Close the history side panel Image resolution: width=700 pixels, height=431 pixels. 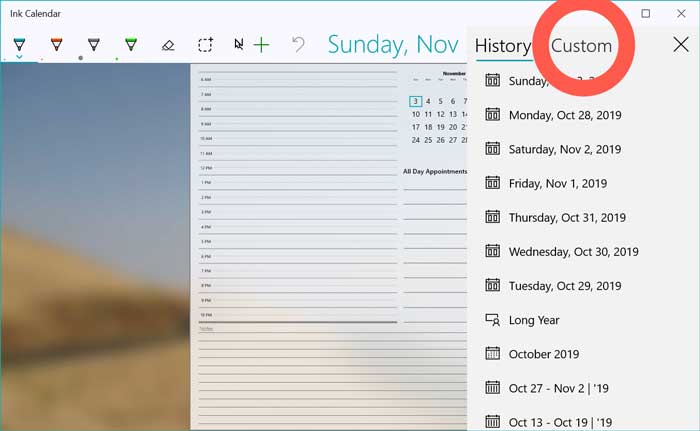pyautogui.click(x=680, y=44)
